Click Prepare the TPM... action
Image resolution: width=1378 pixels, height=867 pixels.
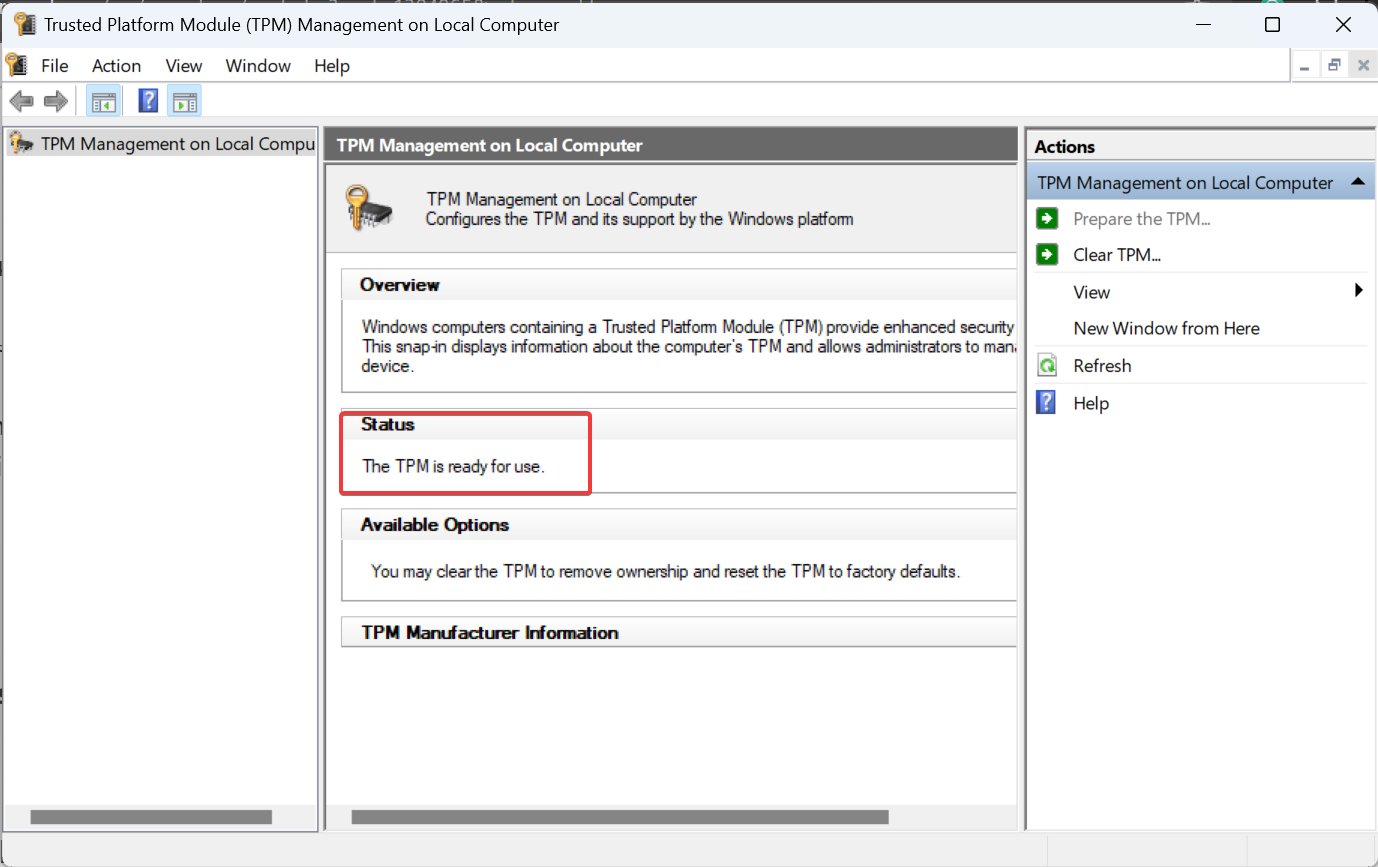(x=1142, y=219)
